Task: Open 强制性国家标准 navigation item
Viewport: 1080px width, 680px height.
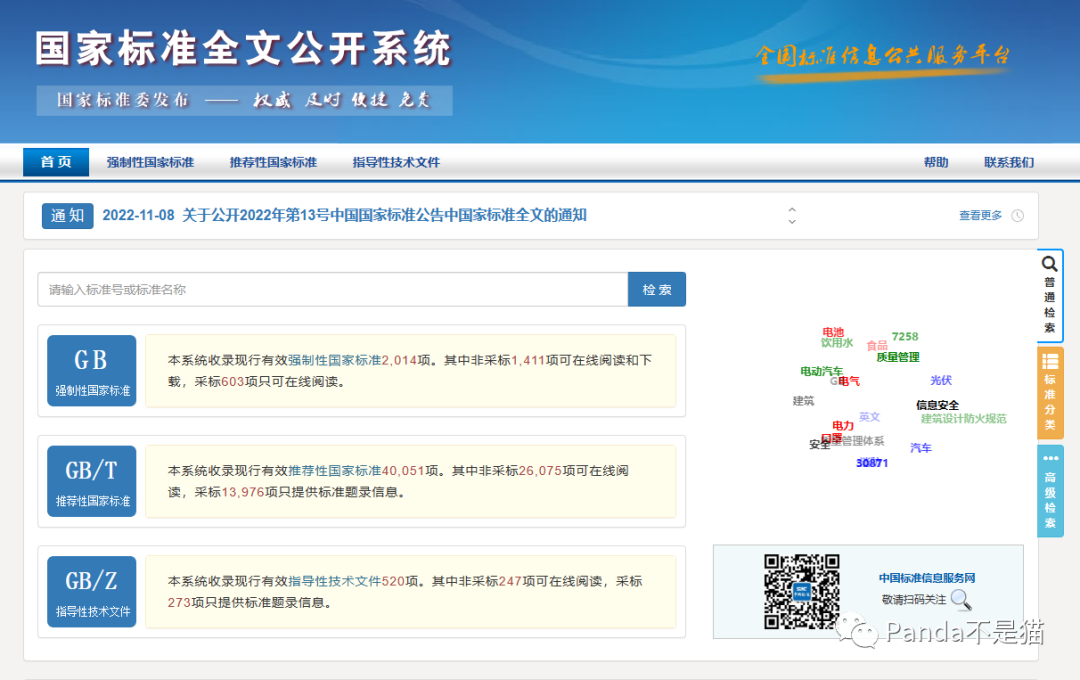Action: 150,163
